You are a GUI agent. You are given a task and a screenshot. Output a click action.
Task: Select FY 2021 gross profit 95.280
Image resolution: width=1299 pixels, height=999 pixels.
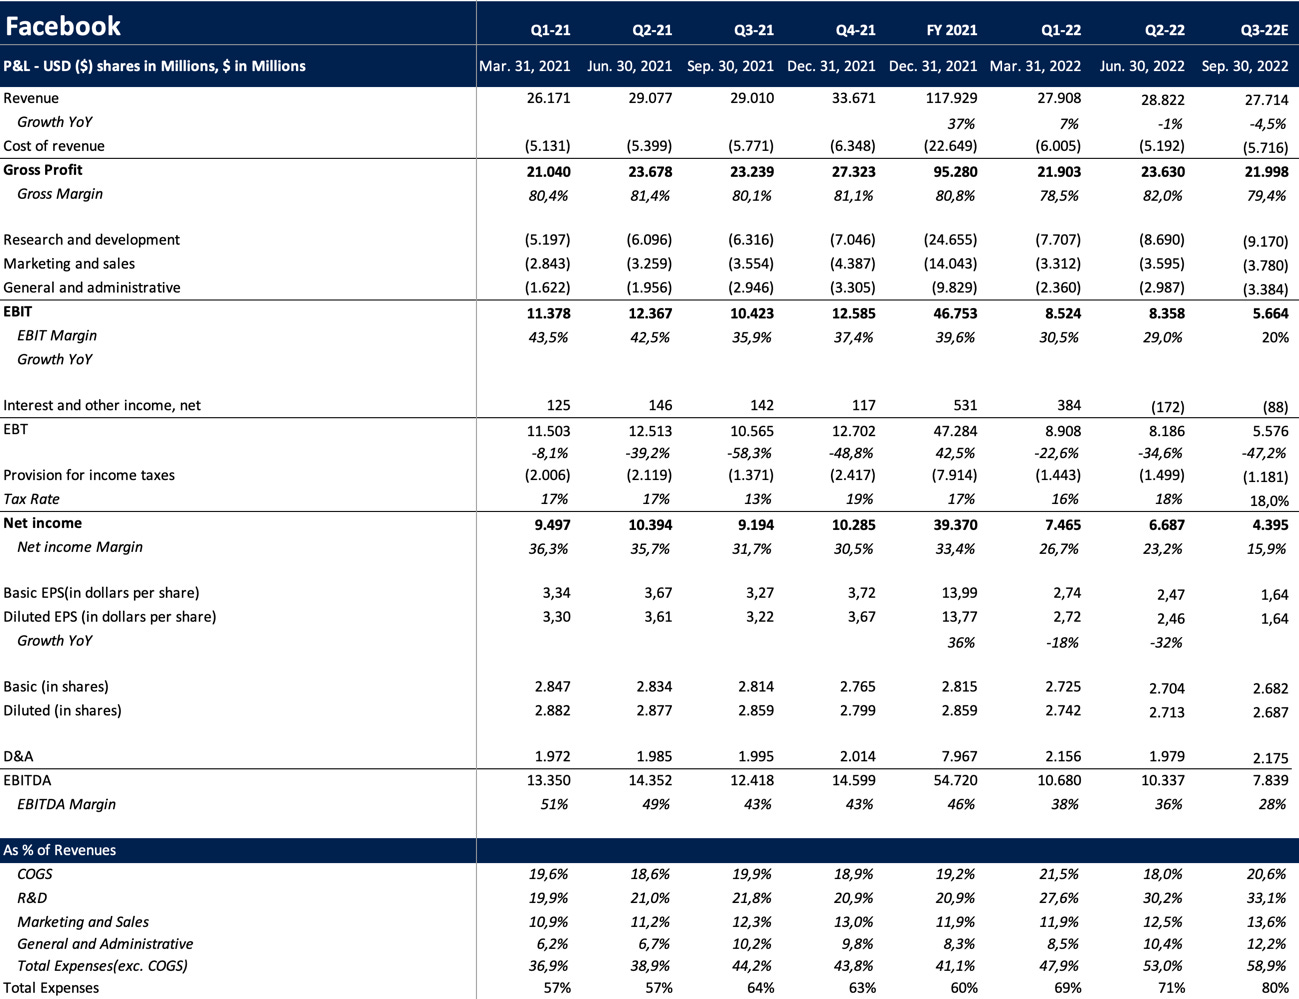pyautogui.click(x=954, y=172)
